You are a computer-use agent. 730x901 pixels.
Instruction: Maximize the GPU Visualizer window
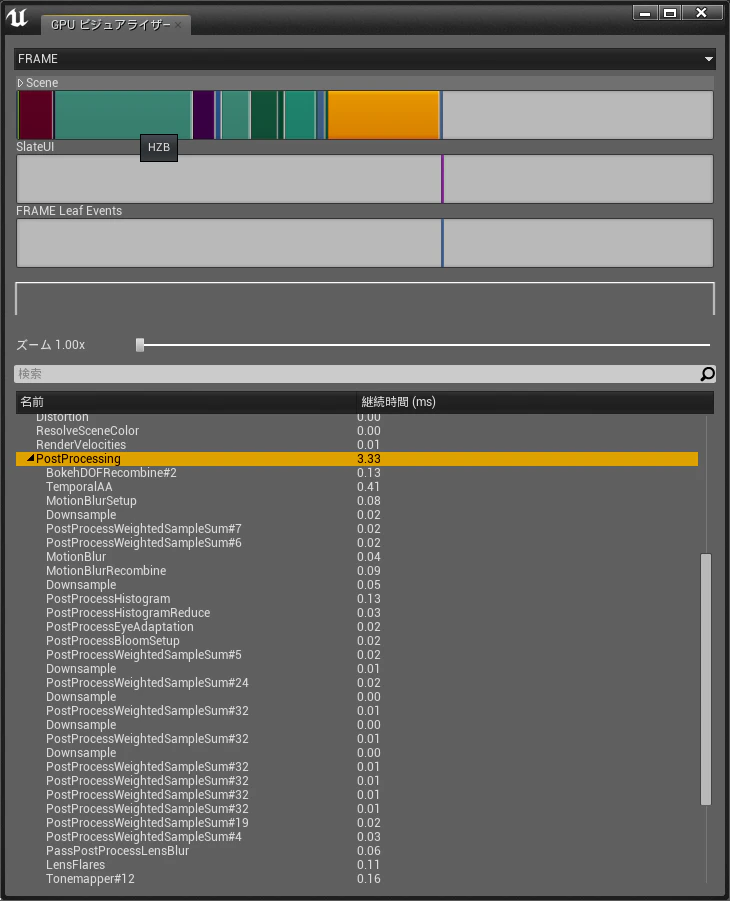coord(670,13)
